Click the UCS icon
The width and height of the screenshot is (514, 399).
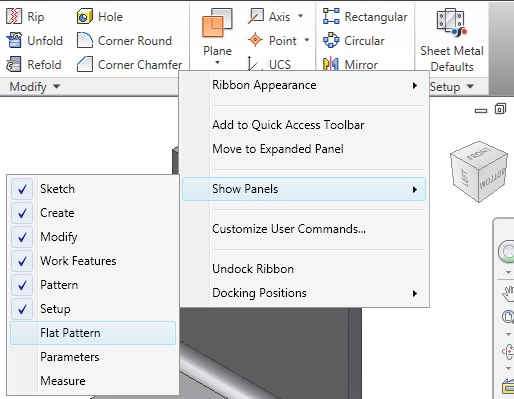[x=254, y=63]
